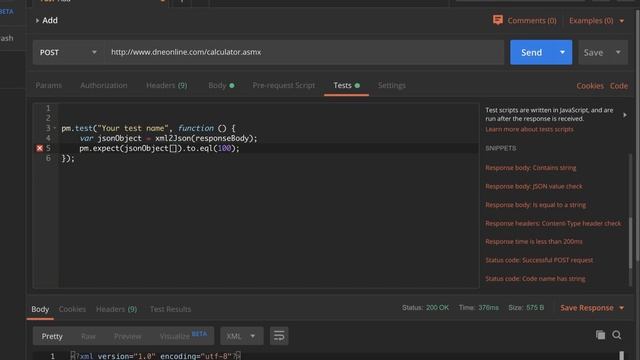This screenshot has width=640, height=360.
Task: Click the blue Send button
Action: pos(532,52)
